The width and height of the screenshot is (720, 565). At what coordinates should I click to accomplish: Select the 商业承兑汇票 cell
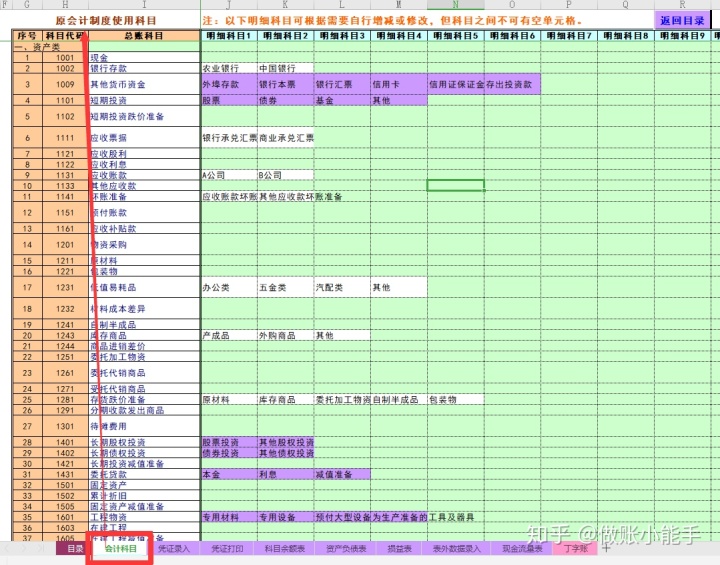(x=286, y=137)
